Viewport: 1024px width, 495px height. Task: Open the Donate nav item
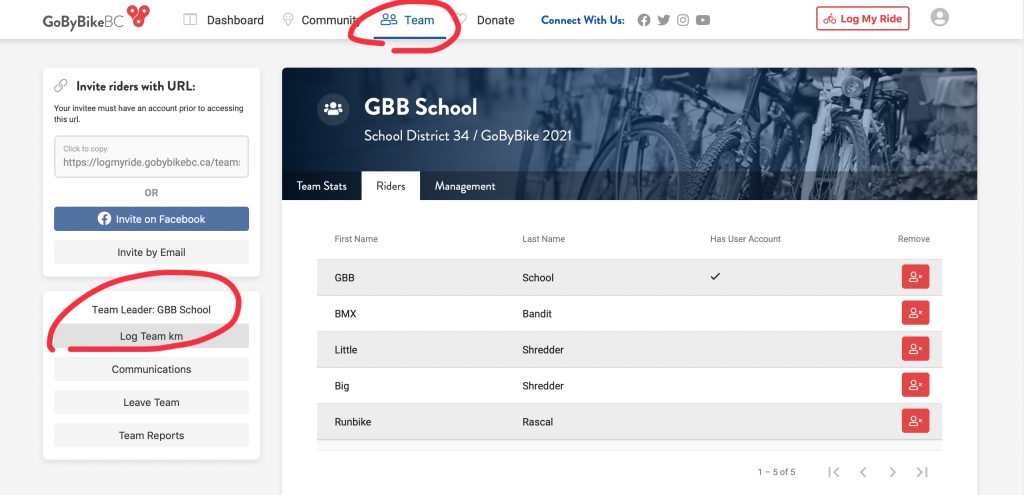tap(485, 20)
